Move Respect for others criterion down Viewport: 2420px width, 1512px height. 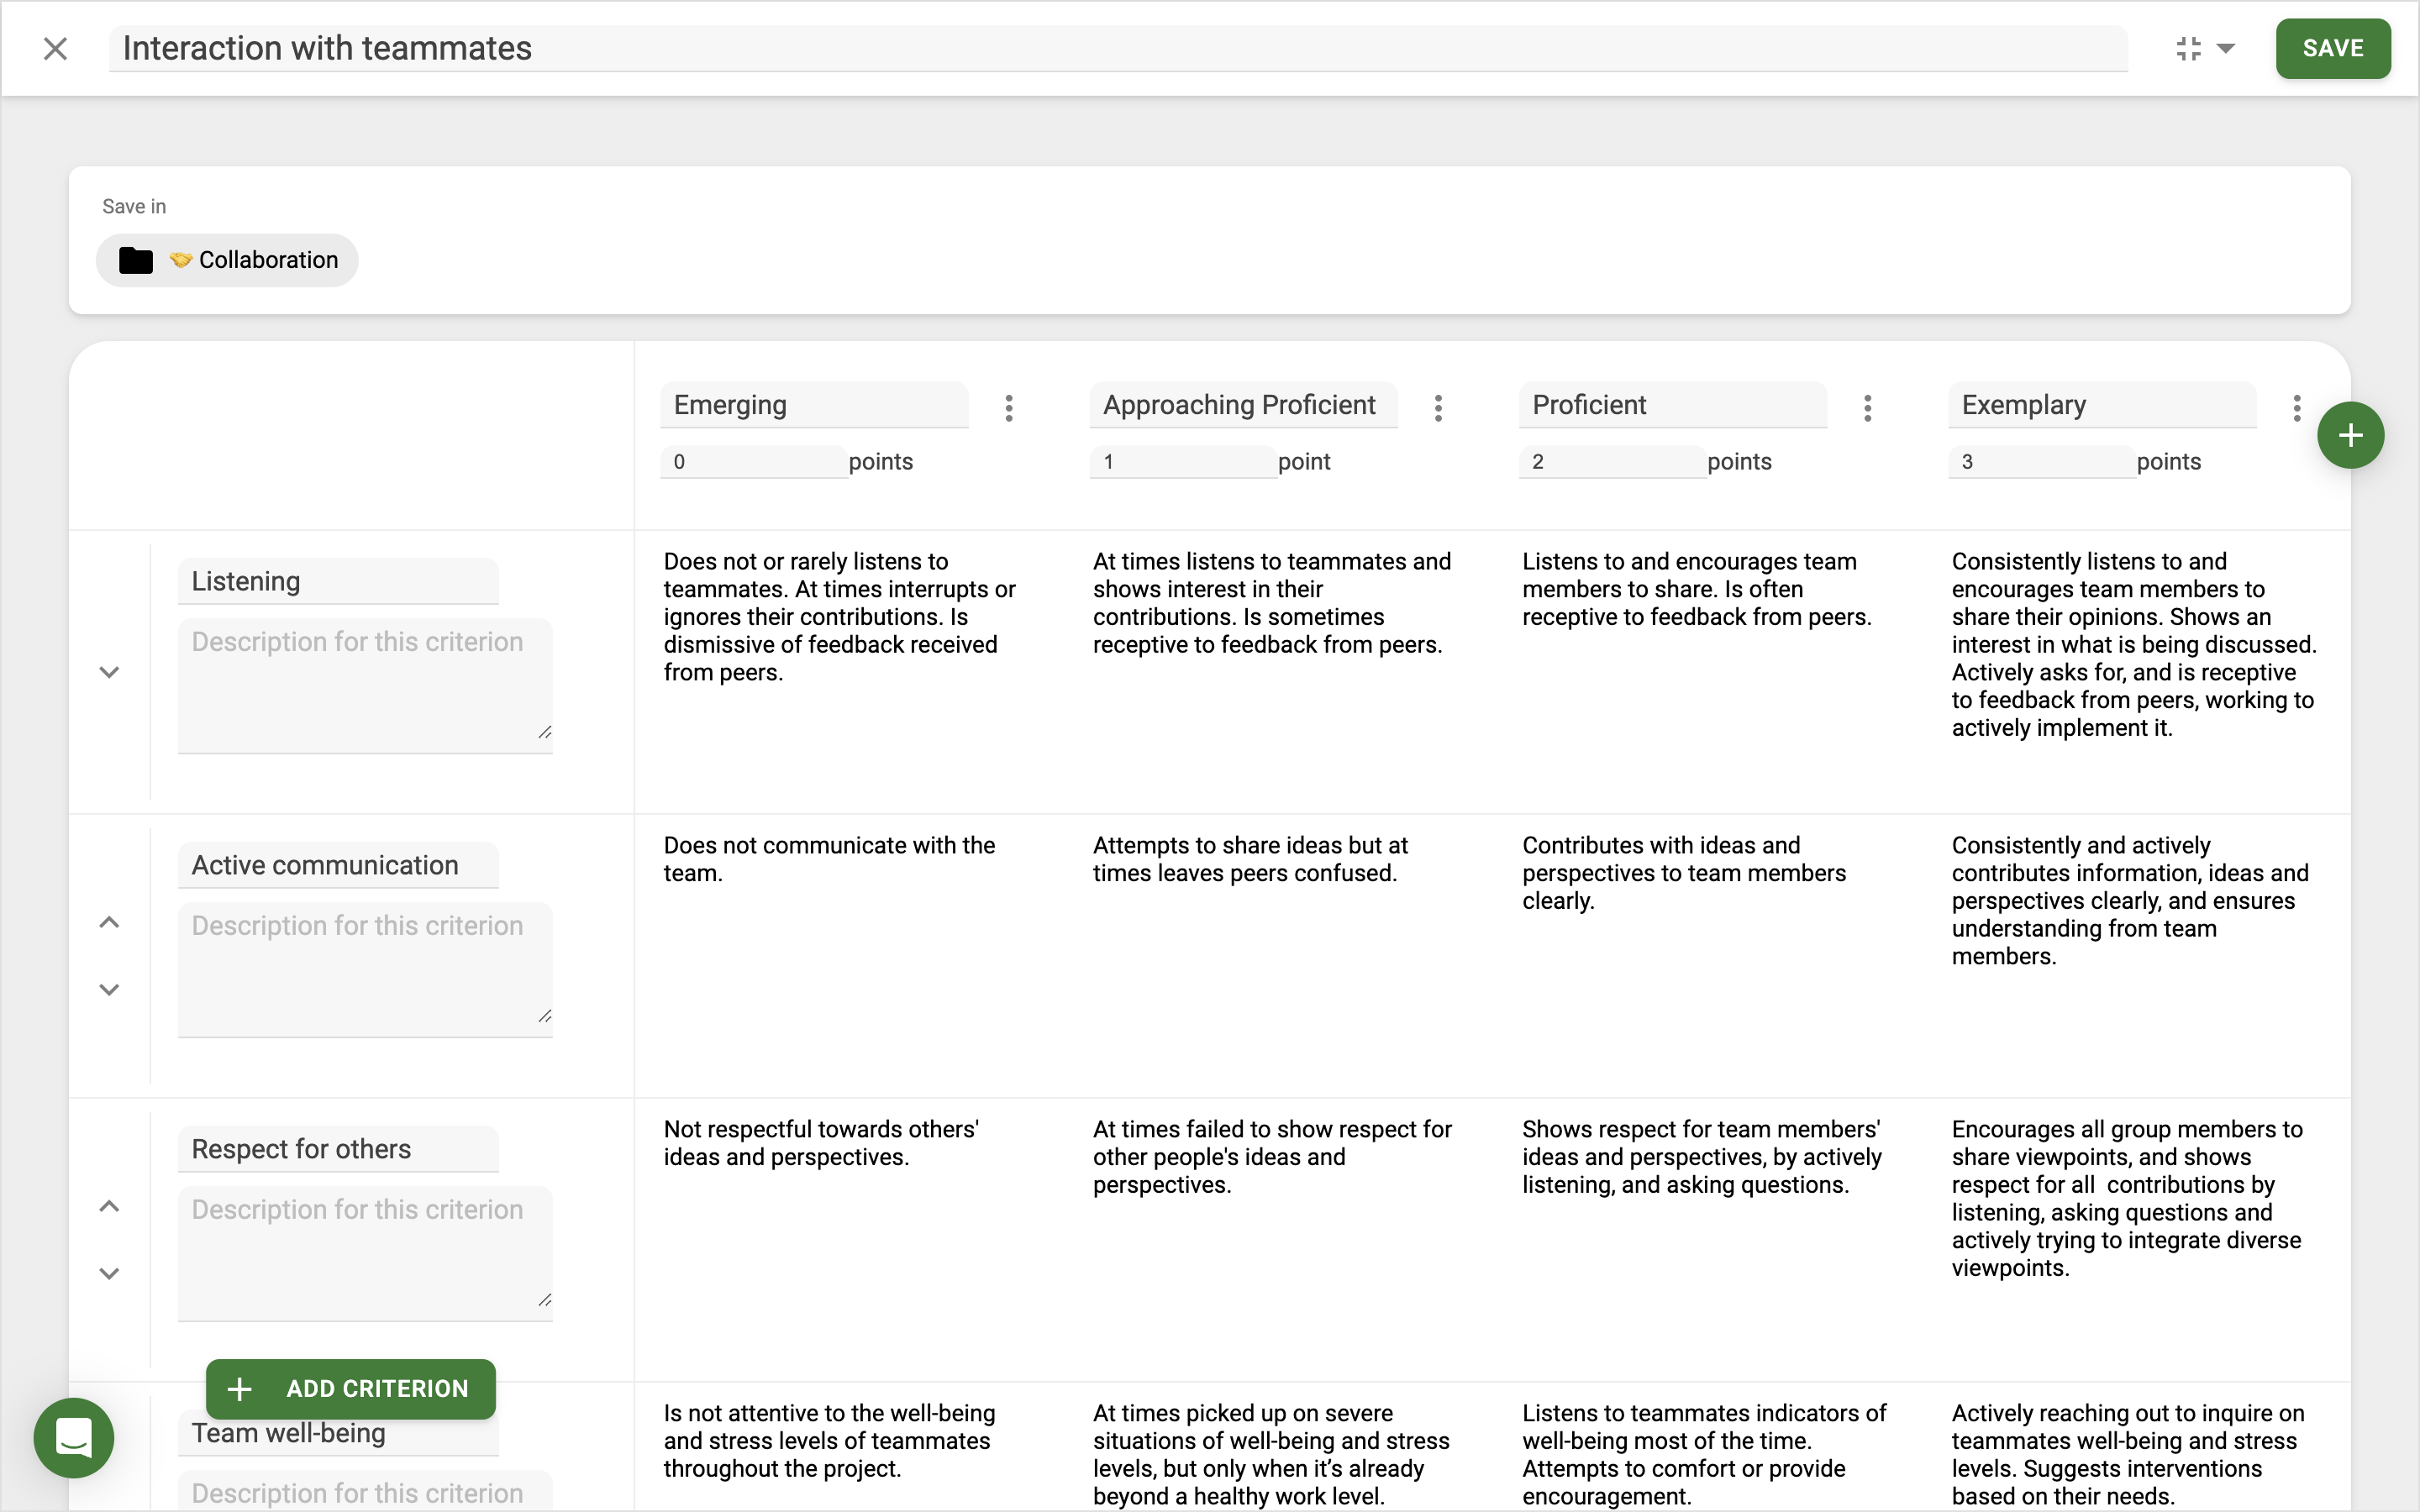(x=109, y=1273)
